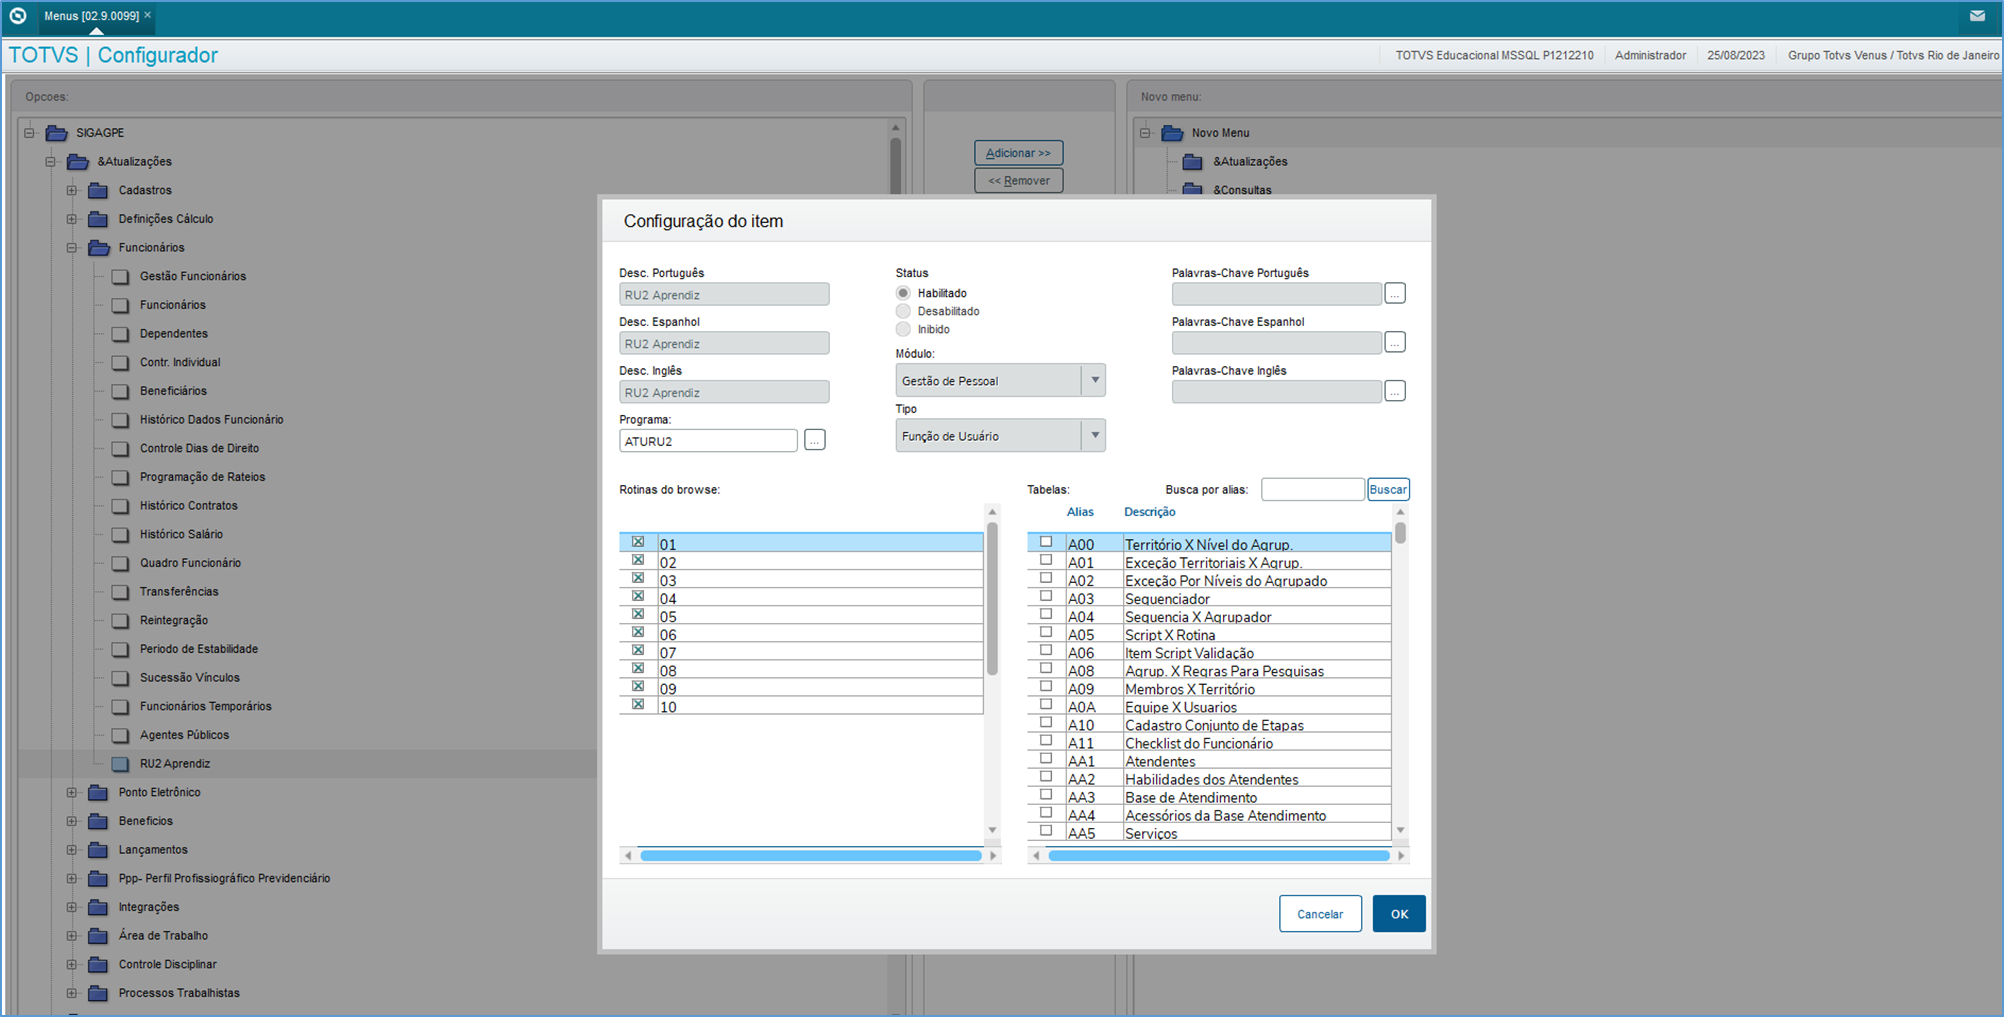Close the Menus tab with its X

tap(148, 15)
